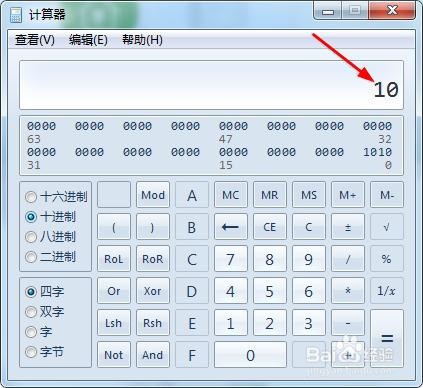Image resolution: width=423 pixels, height=388 pixels.
Task: Click the hex digit F key
Action: click(x=192, y=355)
